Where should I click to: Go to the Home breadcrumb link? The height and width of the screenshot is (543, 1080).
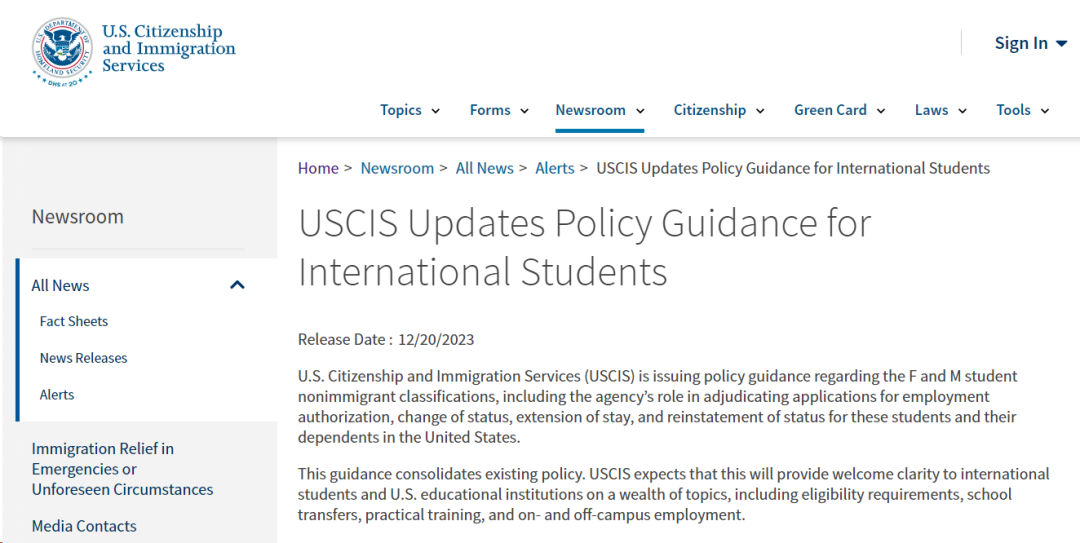(x=318, y=168)
